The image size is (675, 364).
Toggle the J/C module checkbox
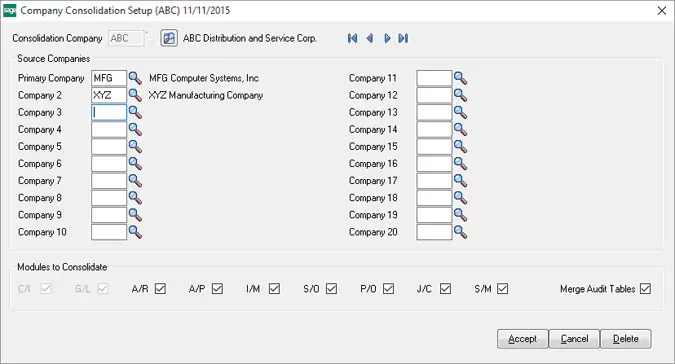pos(446,289)
